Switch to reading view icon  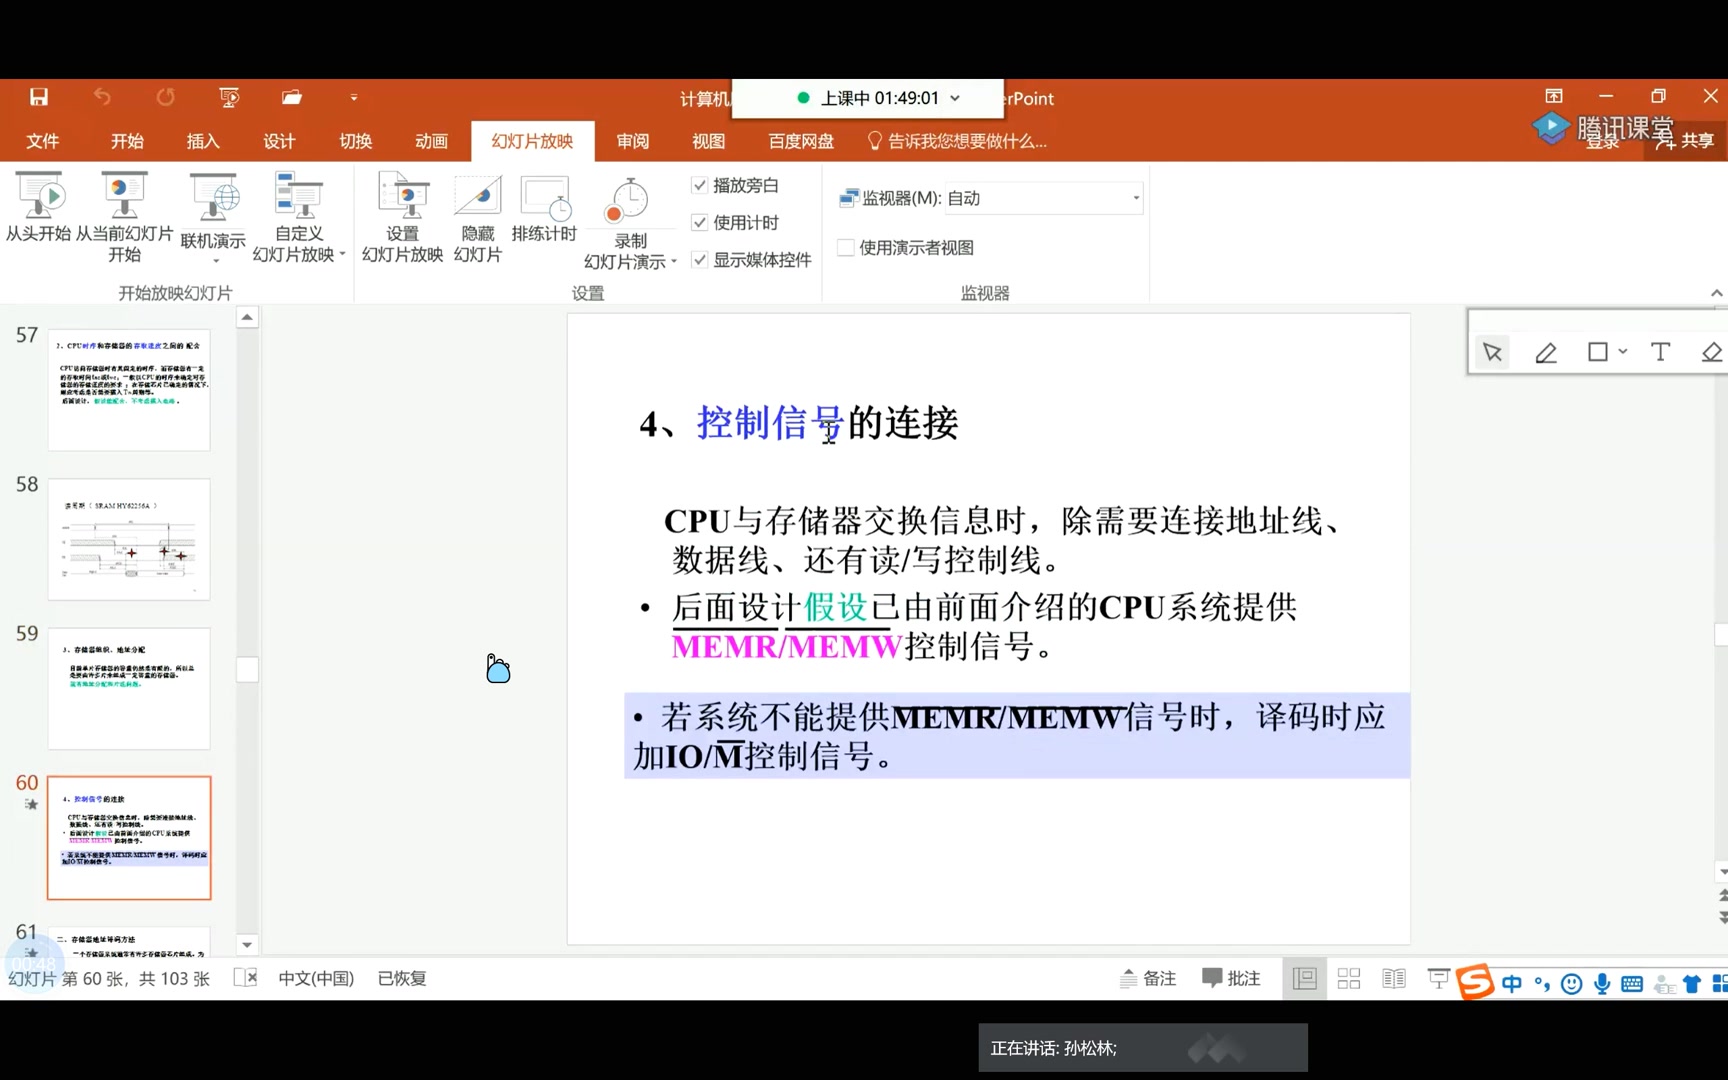pyautogui.click(x=1394, y=978)
